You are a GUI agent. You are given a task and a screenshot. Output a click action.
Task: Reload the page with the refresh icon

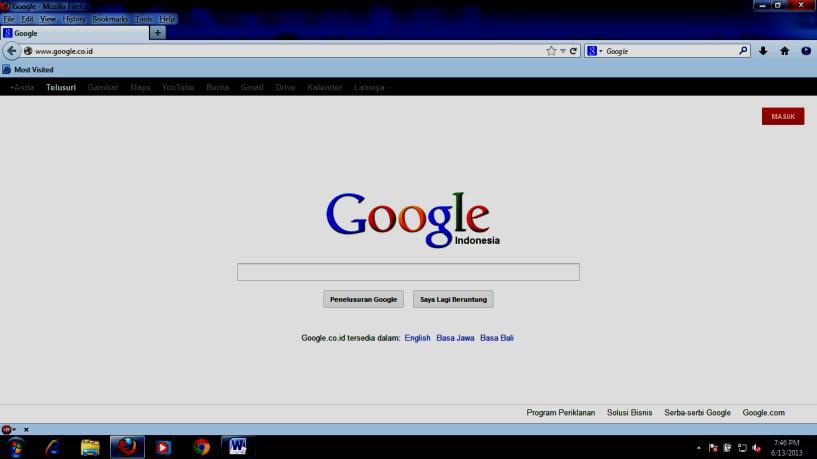click(x=573, y=51)
